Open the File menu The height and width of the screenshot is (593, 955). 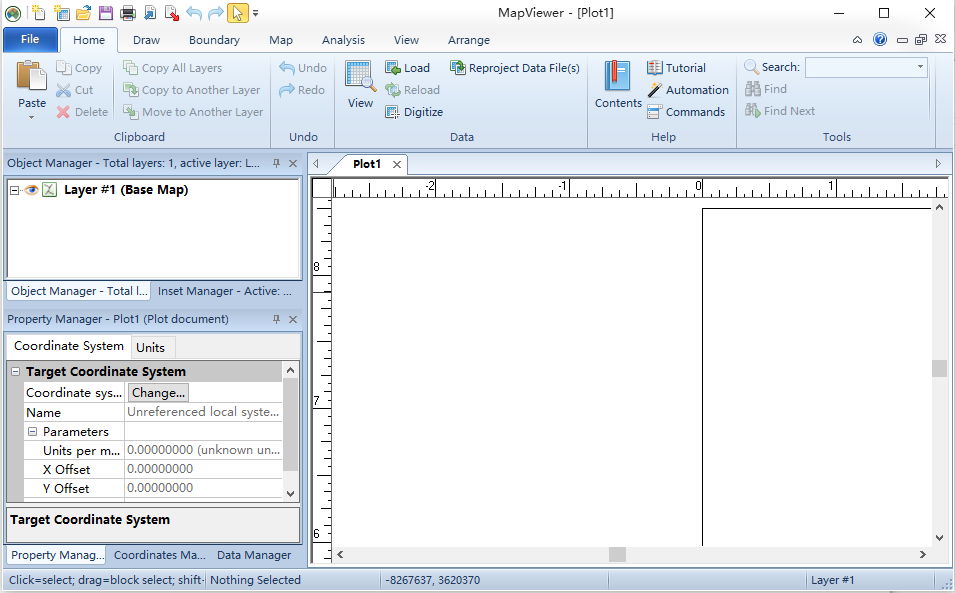(x=30, y=40)
